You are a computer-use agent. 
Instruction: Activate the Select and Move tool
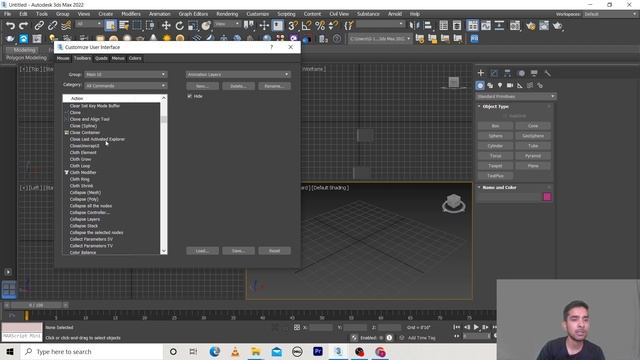pos(166,26)
